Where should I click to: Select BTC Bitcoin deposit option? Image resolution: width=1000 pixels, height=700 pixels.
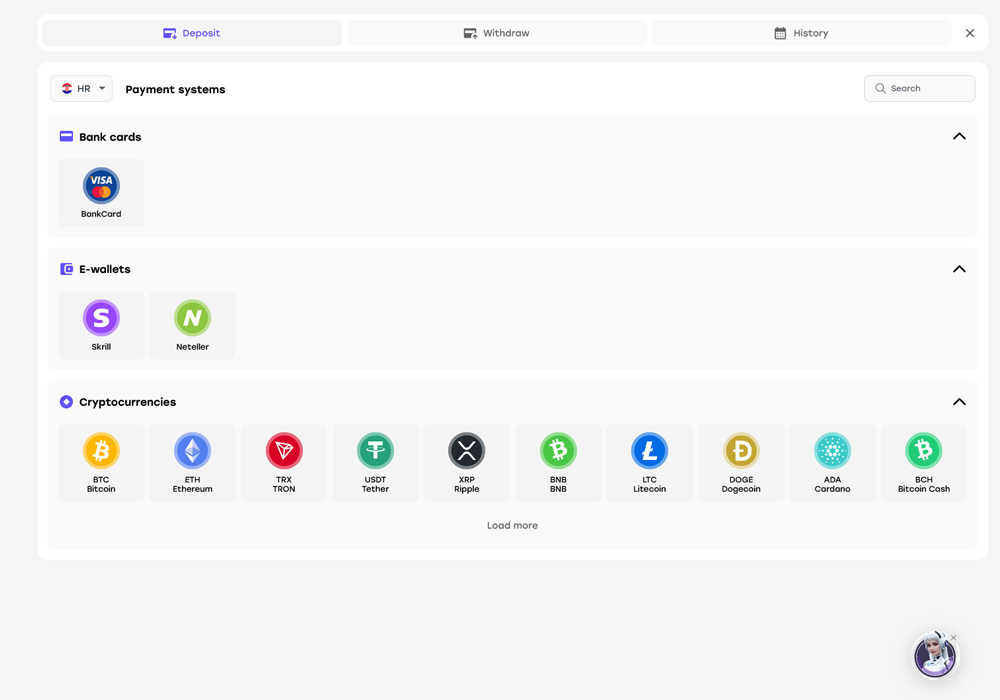click(x=101, y=463)
